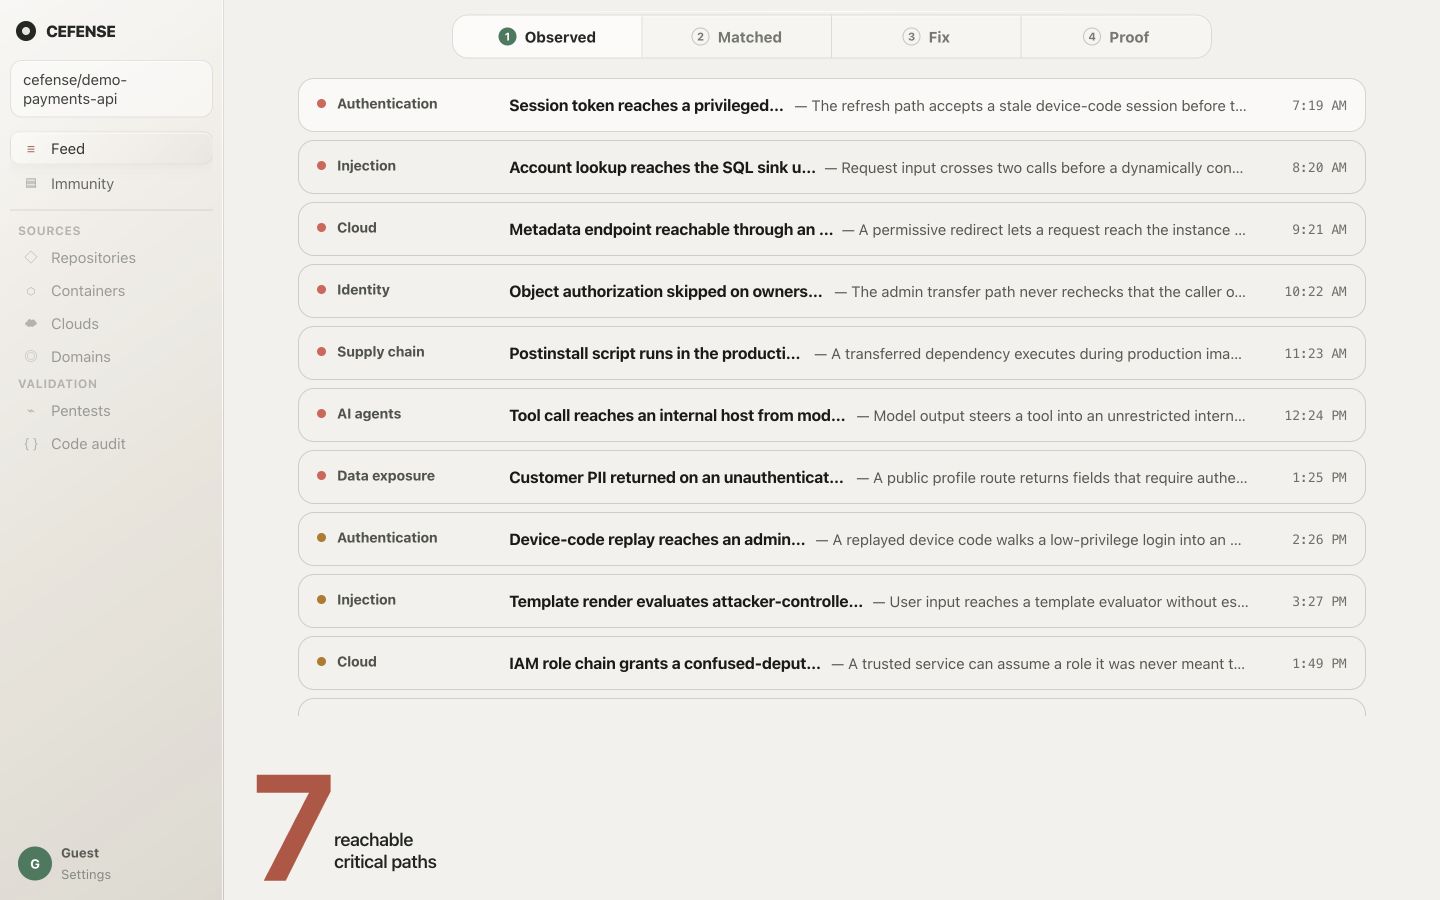Image resolution: width=1440 pixels, height=900 pixels.
Task: Click the Guest avatar circle
Action: pyautogui.click(x=35, y=863)
